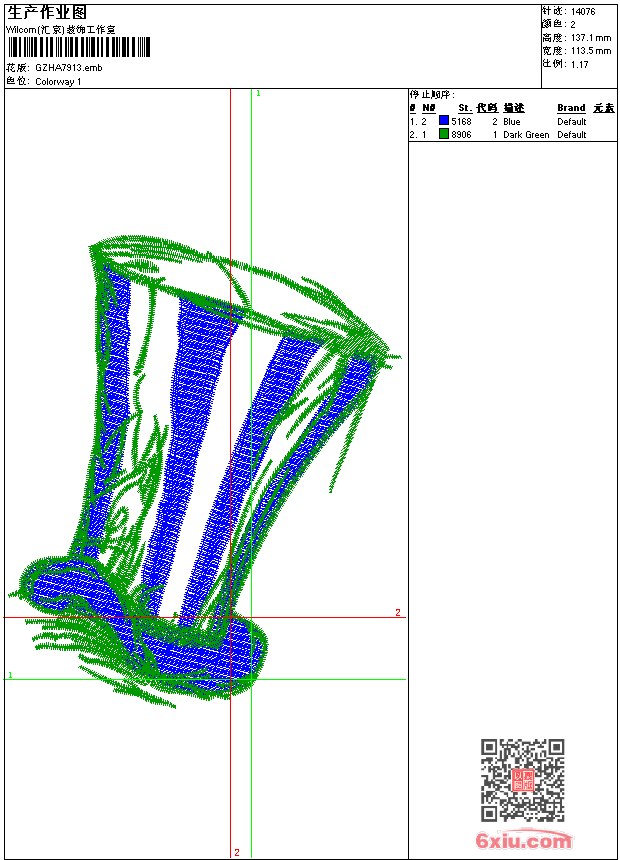This screenshot has width=620, height=860.
Task: Click the width value 113.5 mm
Action: tap(590, 50)
